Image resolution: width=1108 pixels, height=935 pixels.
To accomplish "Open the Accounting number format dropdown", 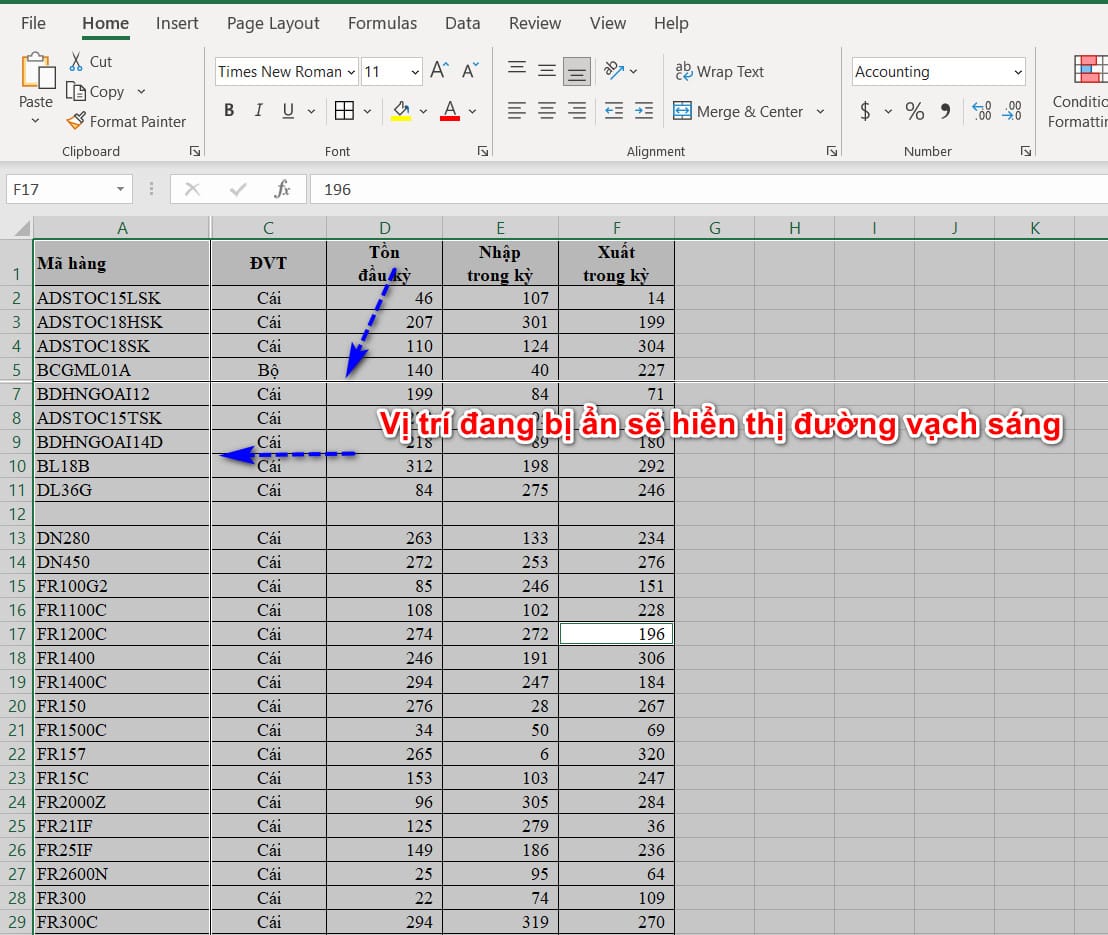I will (x=1018, y=72).
